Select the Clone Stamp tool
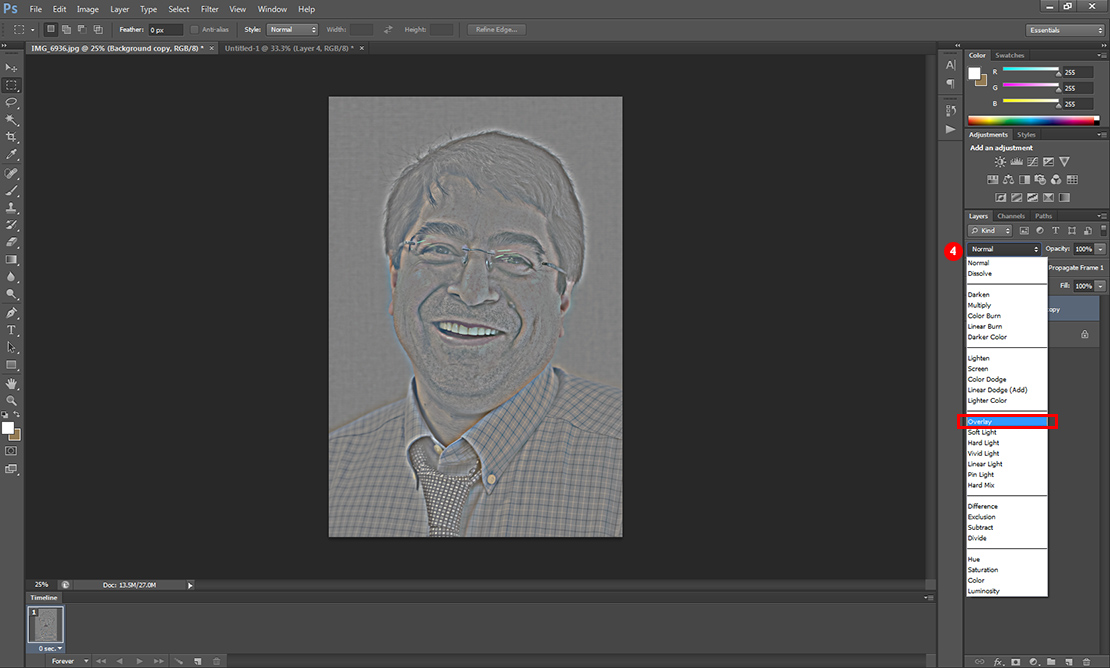Viewport: 1110px width, 668px height. click(11, 208)
